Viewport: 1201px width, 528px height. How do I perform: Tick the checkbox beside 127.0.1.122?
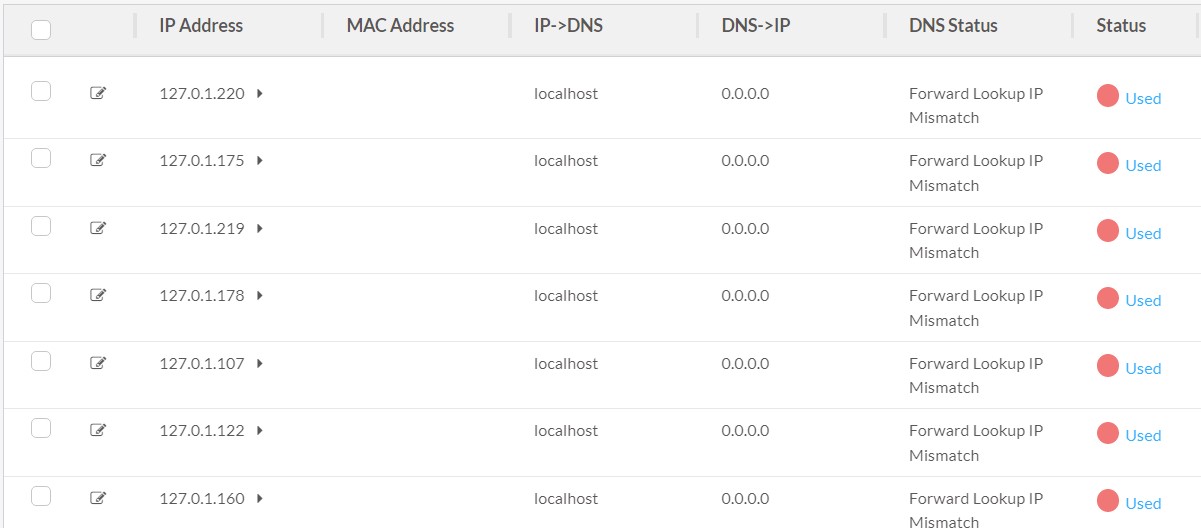pyautogui.click(x=41, y=428)
